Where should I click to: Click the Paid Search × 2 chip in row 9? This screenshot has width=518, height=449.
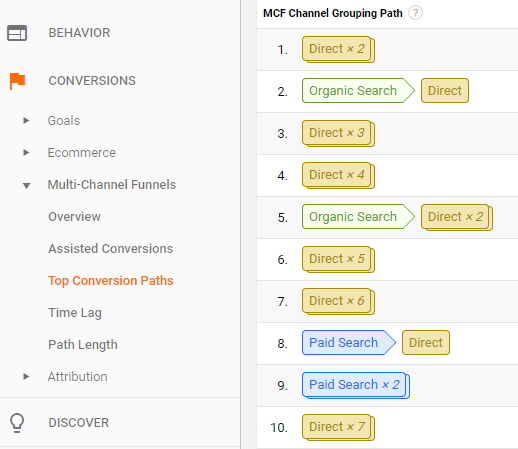356,385
